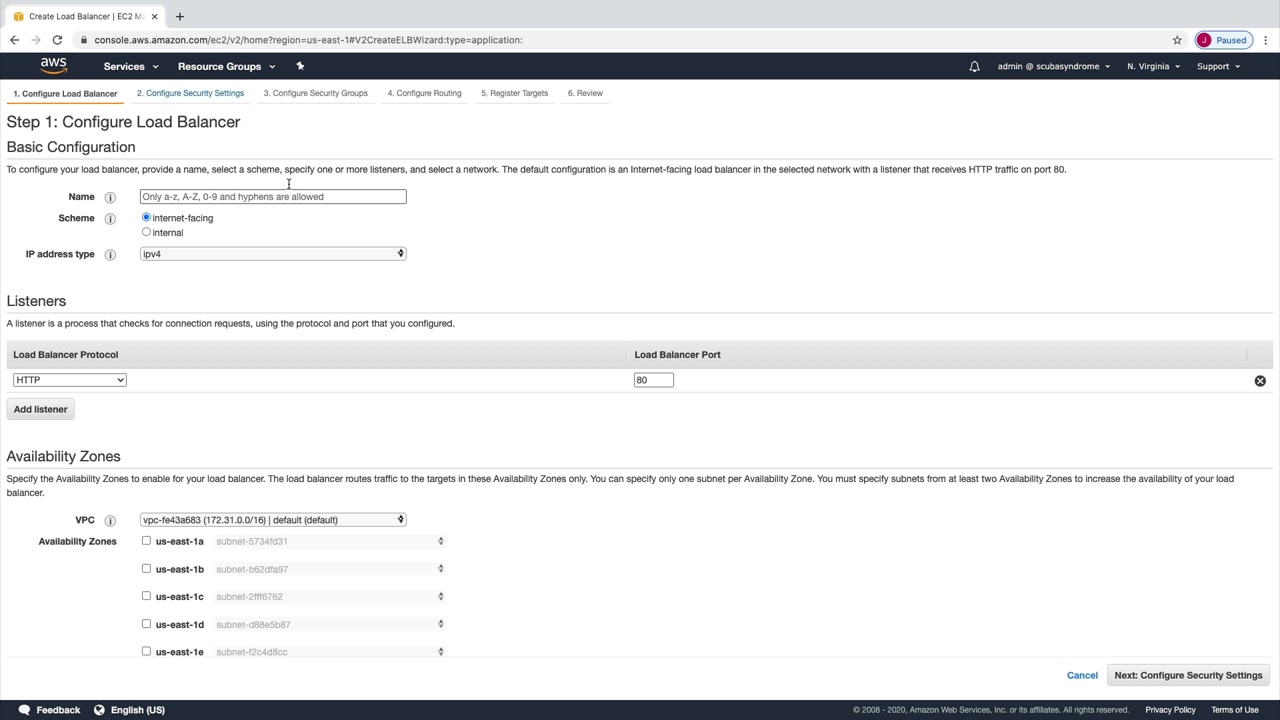The width and height of the screenshot is (1280, 720).
Task: Bookmark this page with the star icon
Action: tap(1177, 40)
